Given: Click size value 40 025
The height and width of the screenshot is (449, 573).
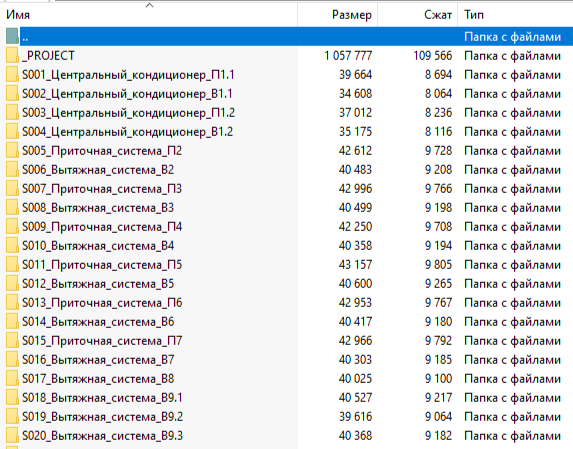Looking at the screenshot, I should coord(355,378).
